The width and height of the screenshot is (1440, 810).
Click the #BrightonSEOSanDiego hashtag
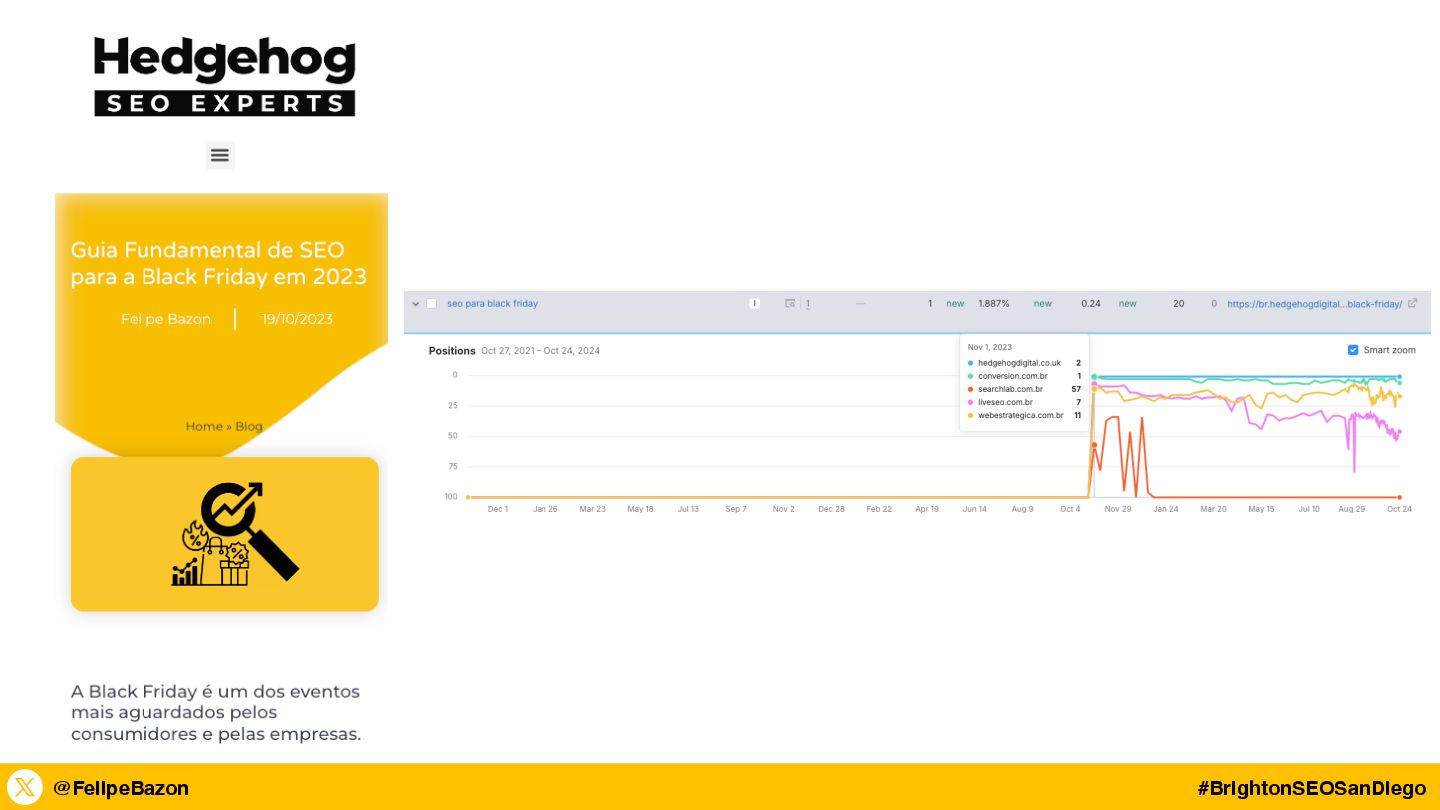(1311, 788)
